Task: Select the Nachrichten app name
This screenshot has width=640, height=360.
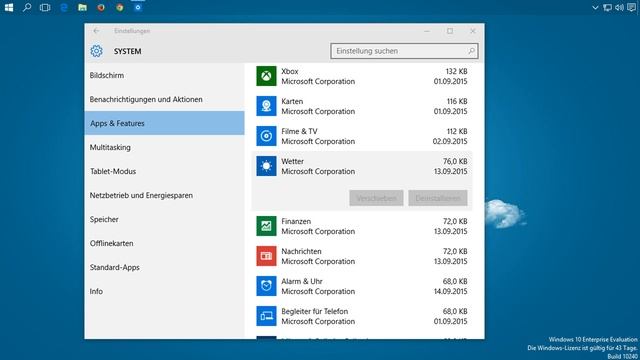Action: [x=301, y=251]
